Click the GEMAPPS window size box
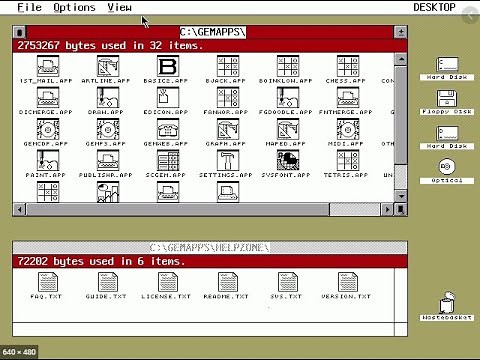480x360 pixels. [401, 209]
